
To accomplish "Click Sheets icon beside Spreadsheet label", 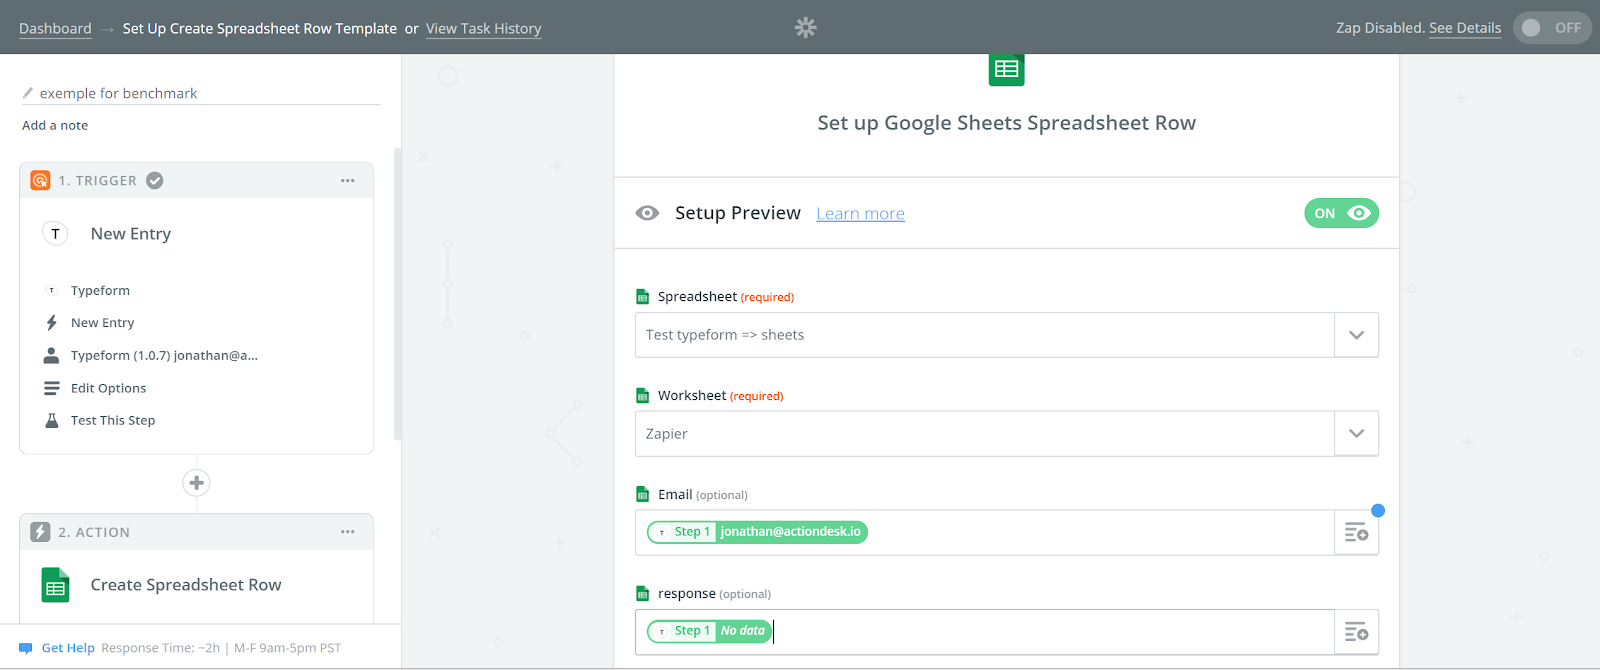I will coord(643,297).
